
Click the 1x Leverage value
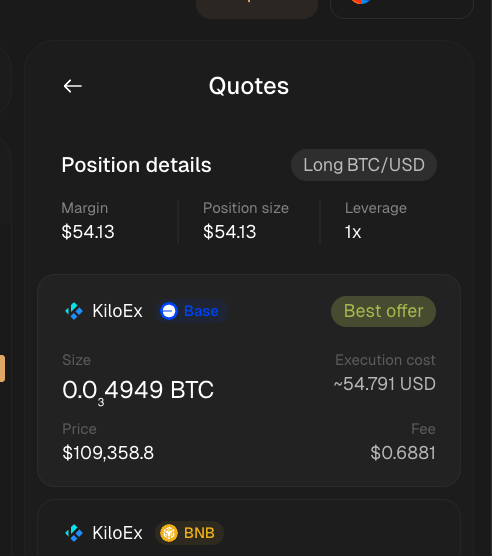click(x=353, y=232)
